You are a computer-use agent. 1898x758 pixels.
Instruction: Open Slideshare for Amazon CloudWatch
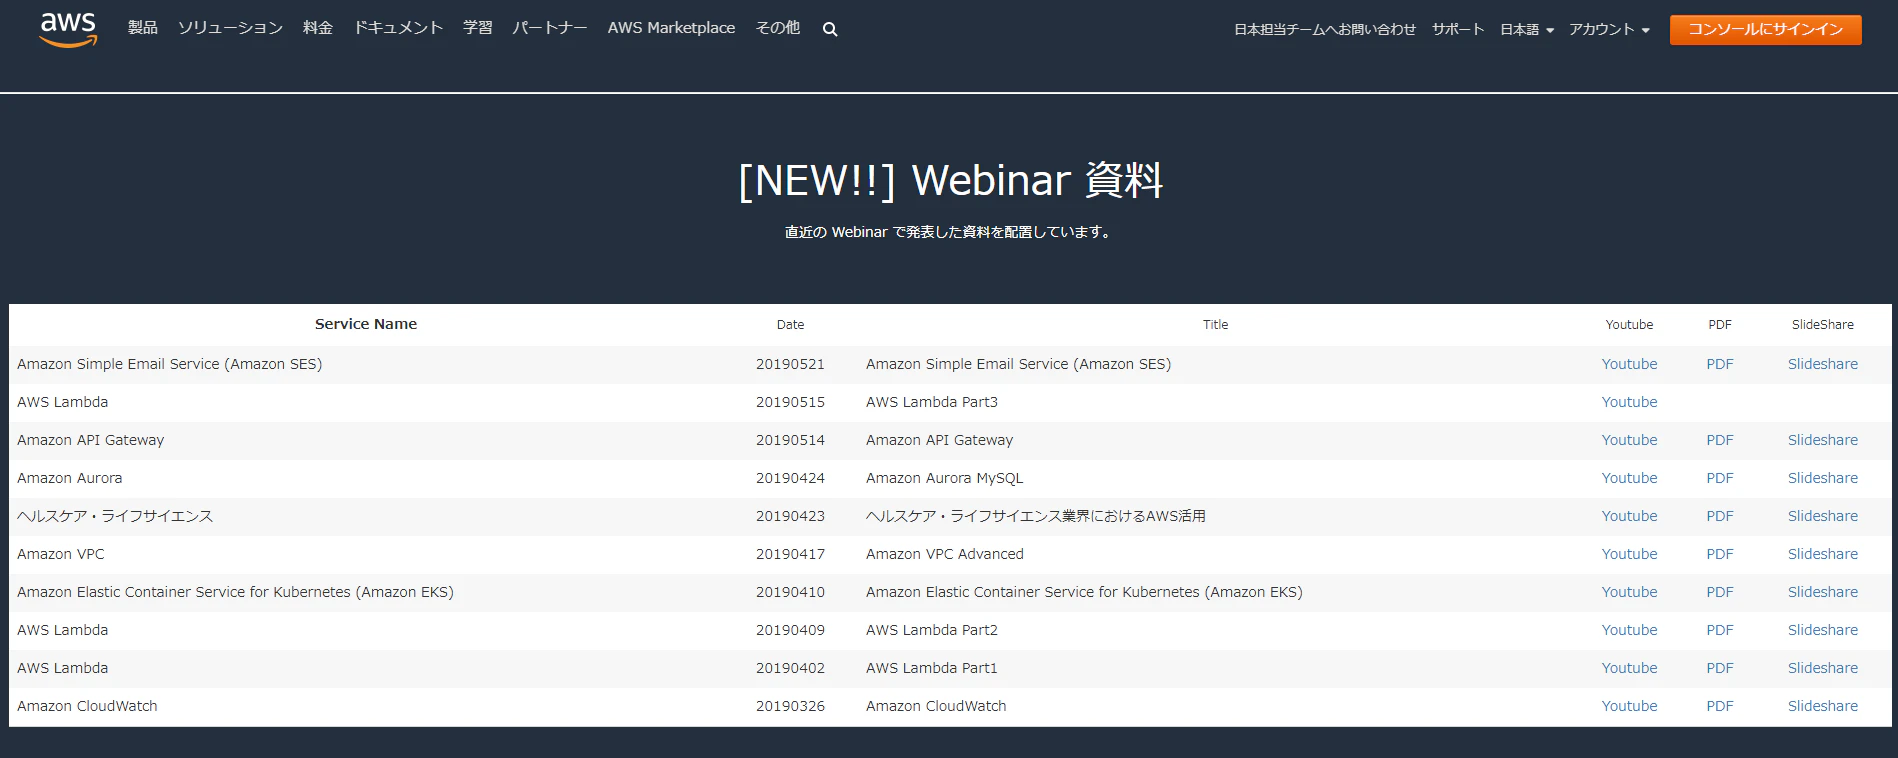coord(1823,706)
